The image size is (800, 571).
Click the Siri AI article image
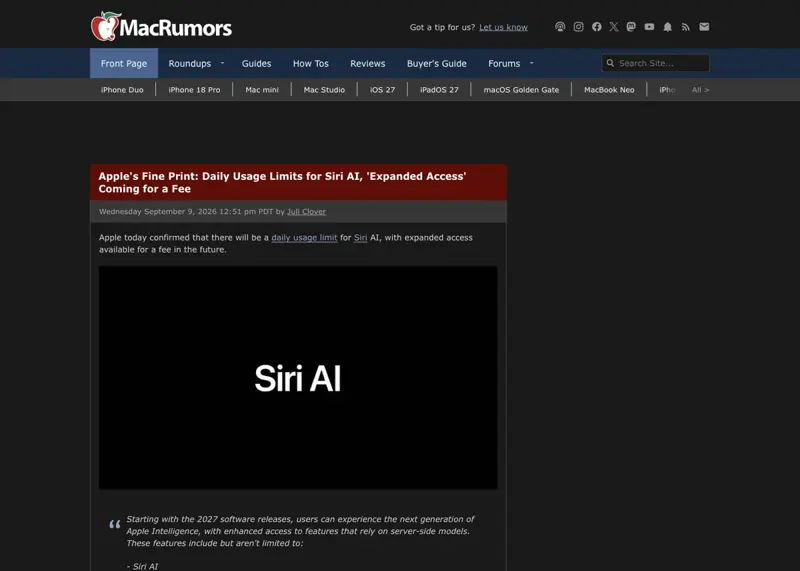[x=298, y=378]
